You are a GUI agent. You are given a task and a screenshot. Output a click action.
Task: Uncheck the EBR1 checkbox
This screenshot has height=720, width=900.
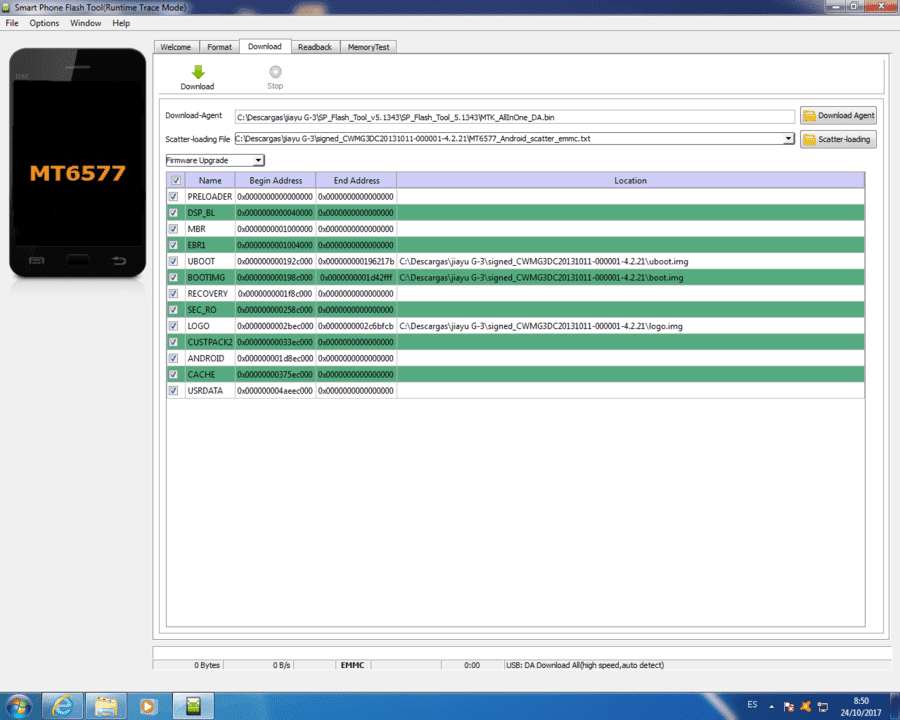pyautogui.click(x=173, y=245)
